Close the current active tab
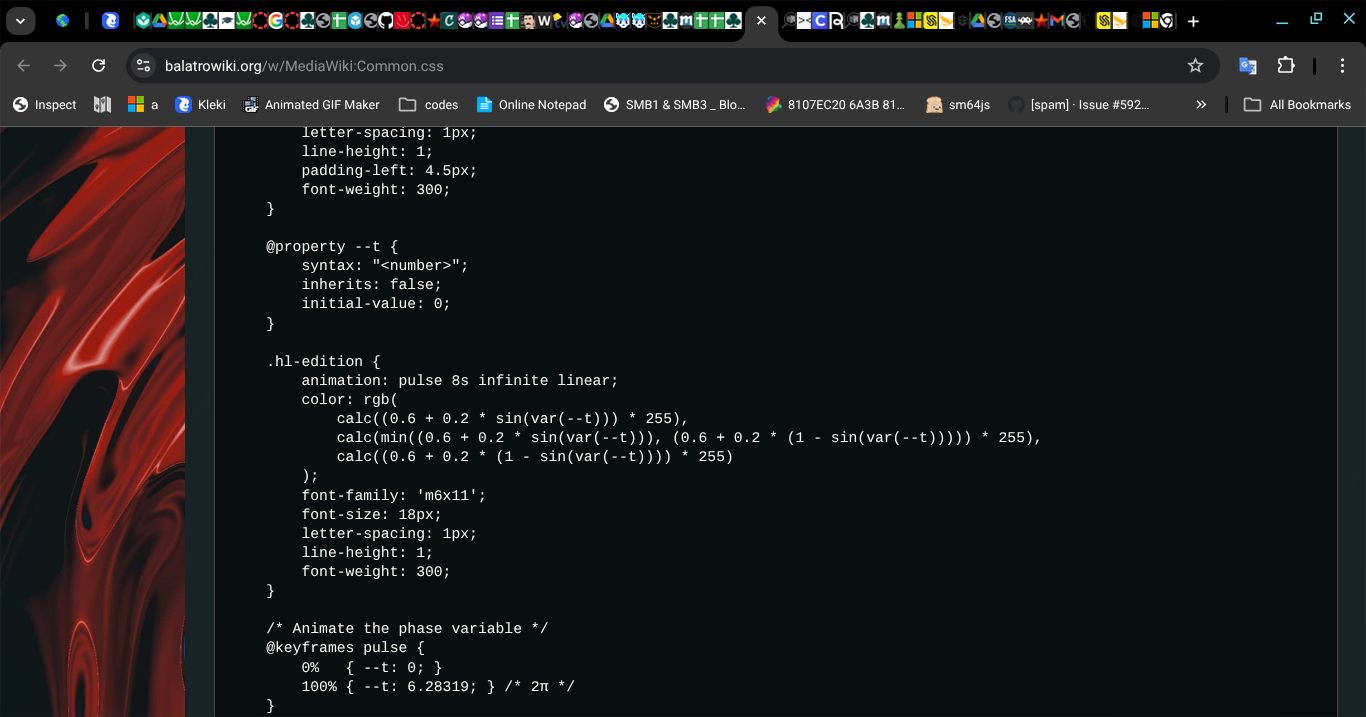This screenshot has height=717, width=1366. tap(761, 21)
